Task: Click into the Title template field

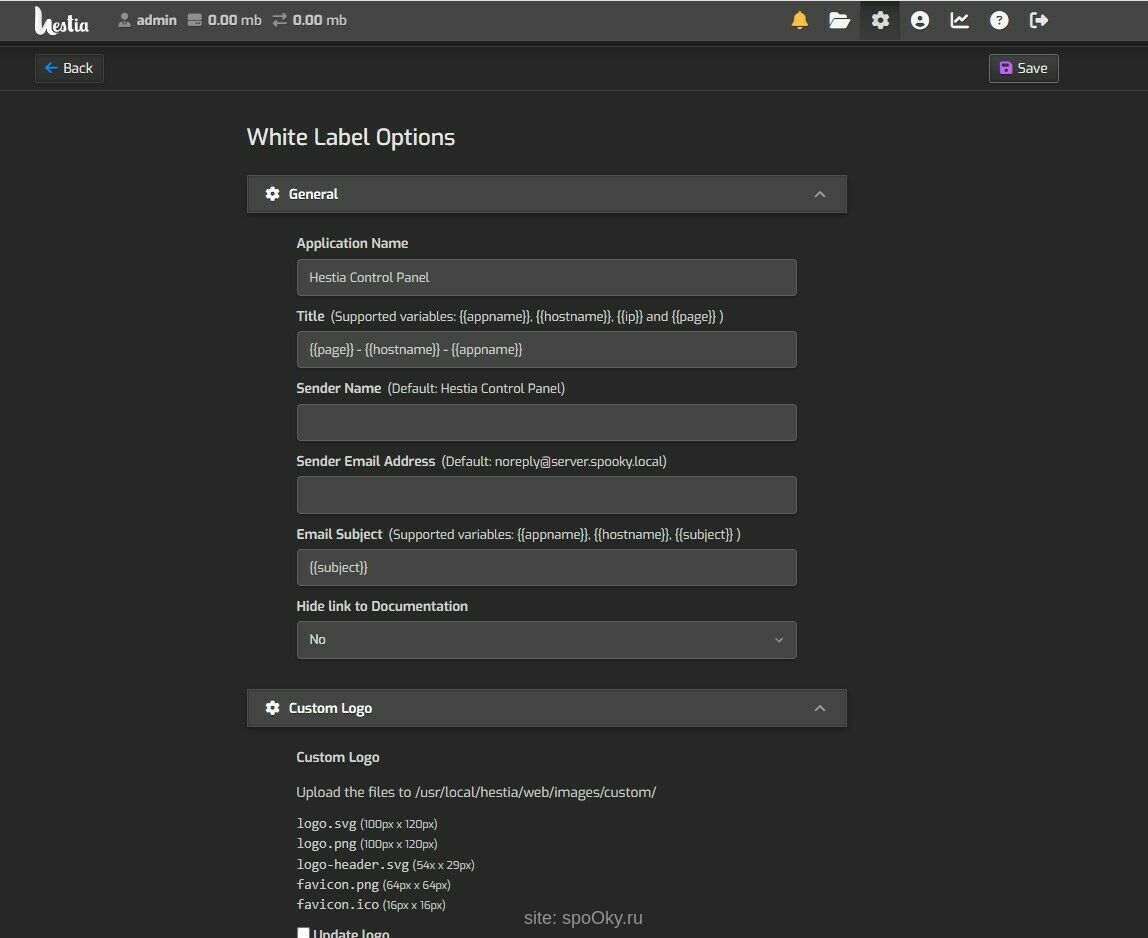Action: (x=546, y=349)
